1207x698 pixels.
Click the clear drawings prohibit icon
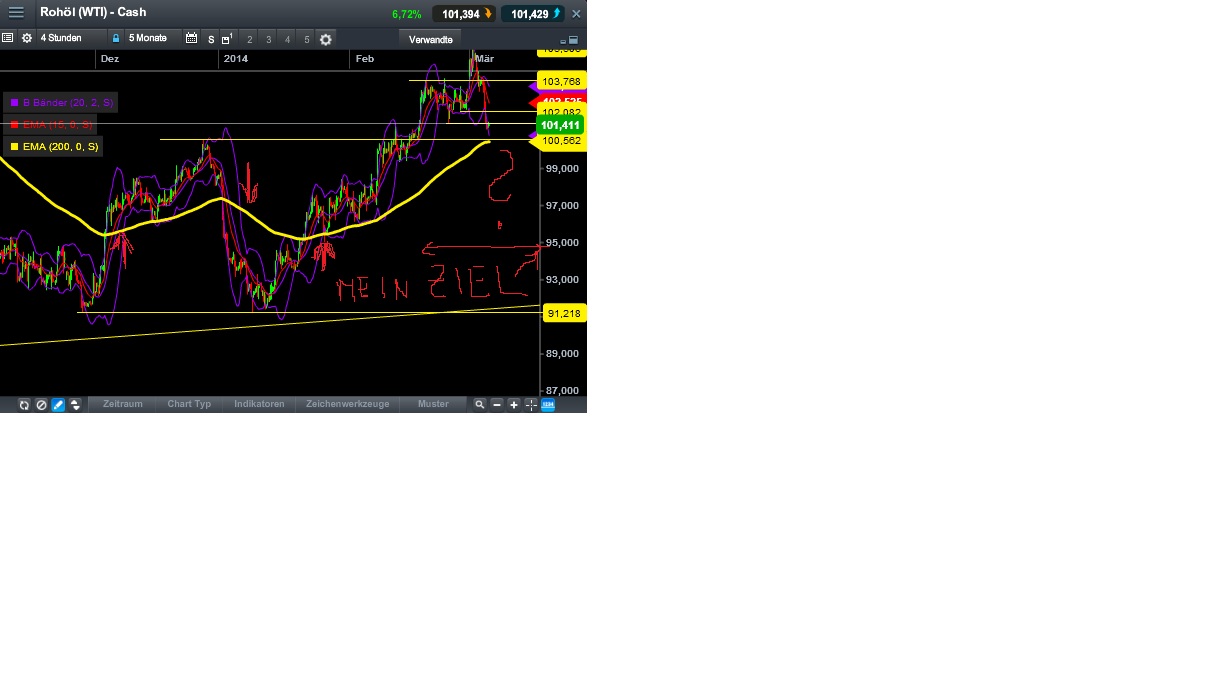pos(41,404)
